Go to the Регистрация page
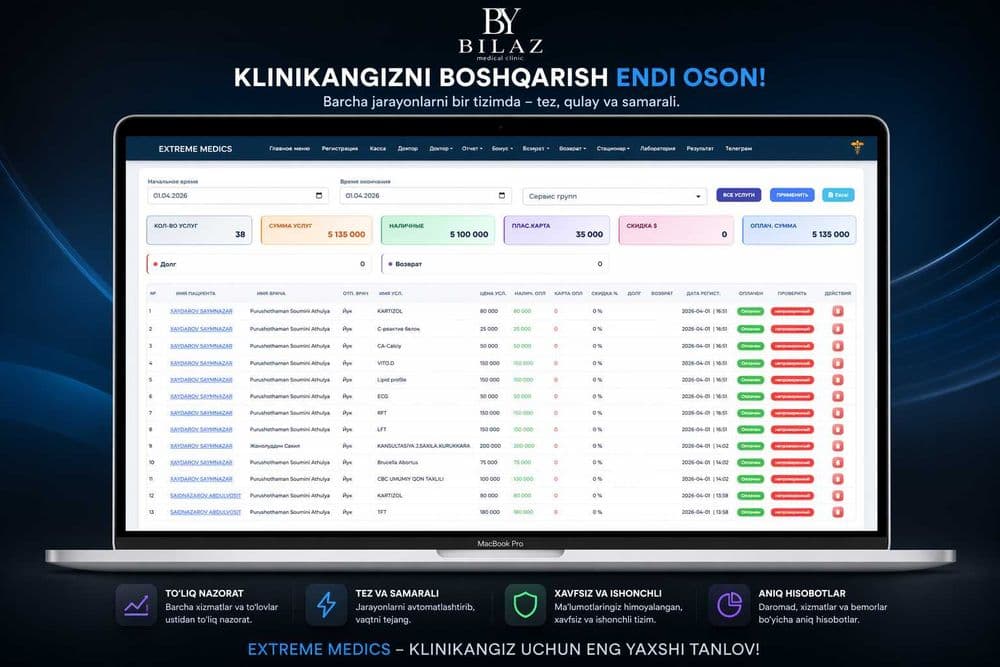Viewport: 1000px width, 667px height. (340, 149)
